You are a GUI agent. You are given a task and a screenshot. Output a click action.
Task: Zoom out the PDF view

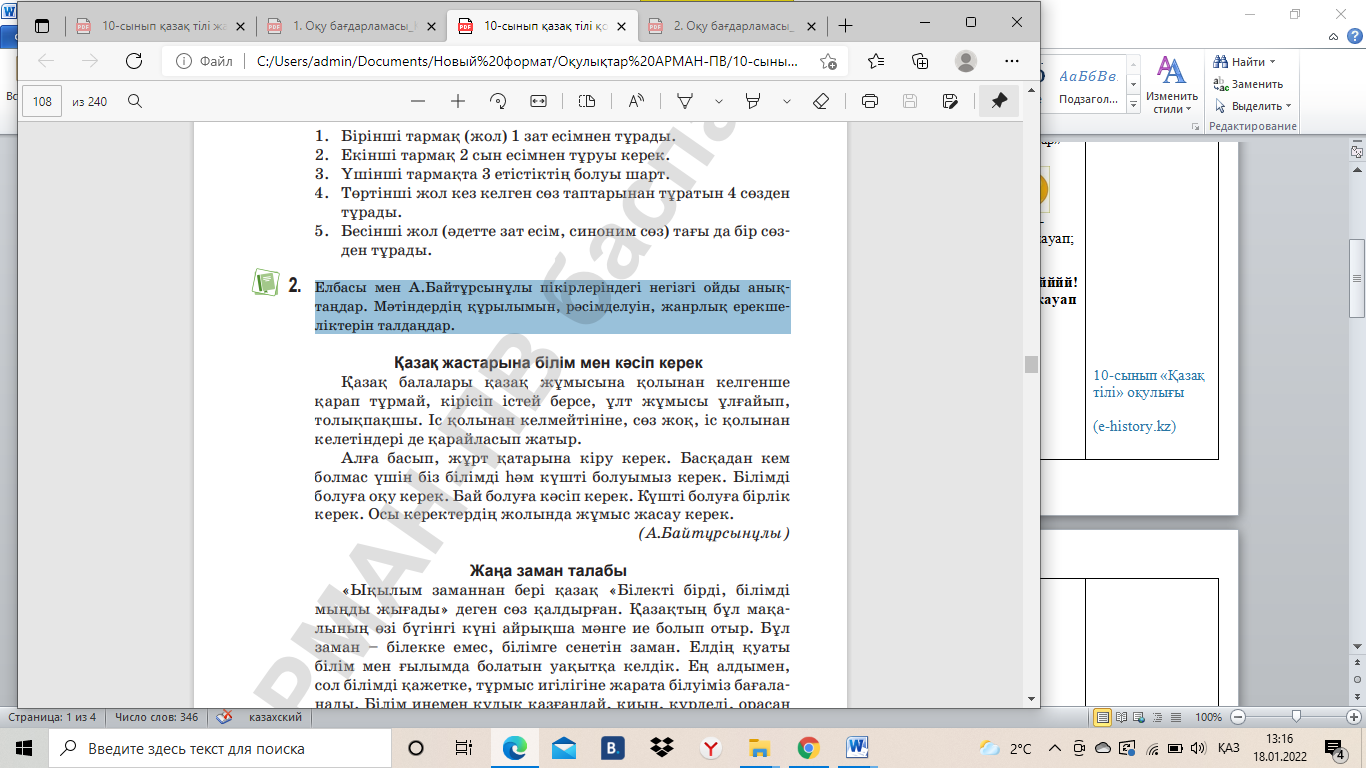[x=418, y=101]
